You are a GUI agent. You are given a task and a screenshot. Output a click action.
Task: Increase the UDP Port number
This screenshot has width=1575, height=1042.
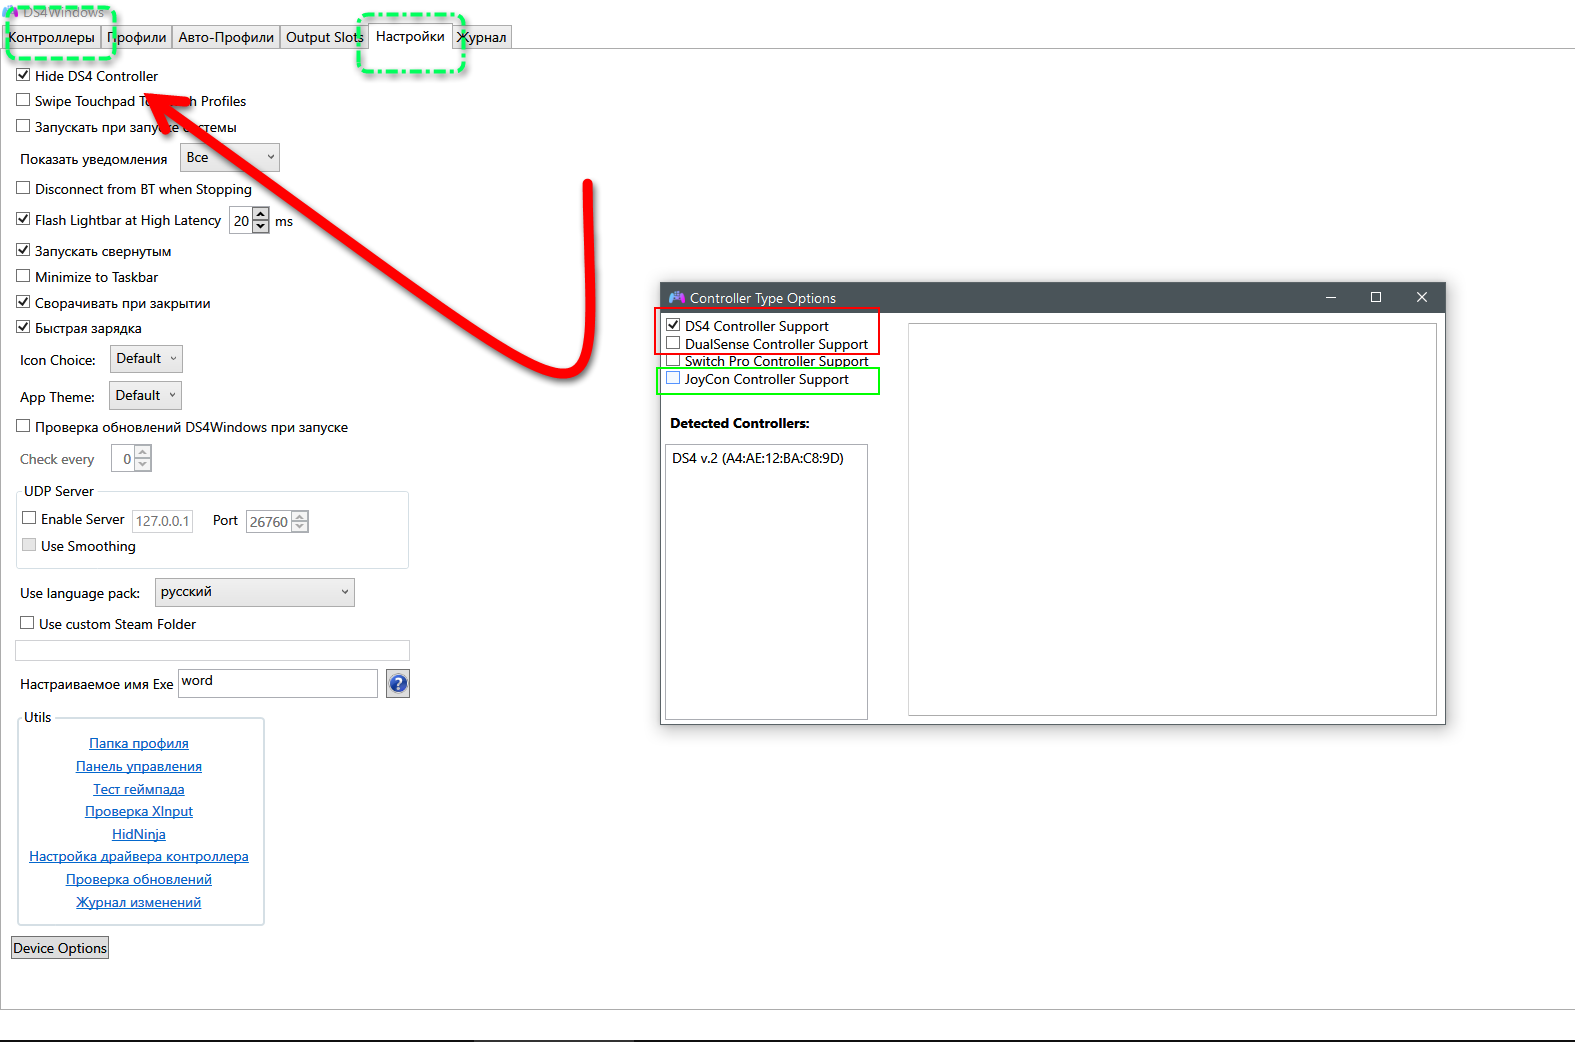[x=300, y=516]
